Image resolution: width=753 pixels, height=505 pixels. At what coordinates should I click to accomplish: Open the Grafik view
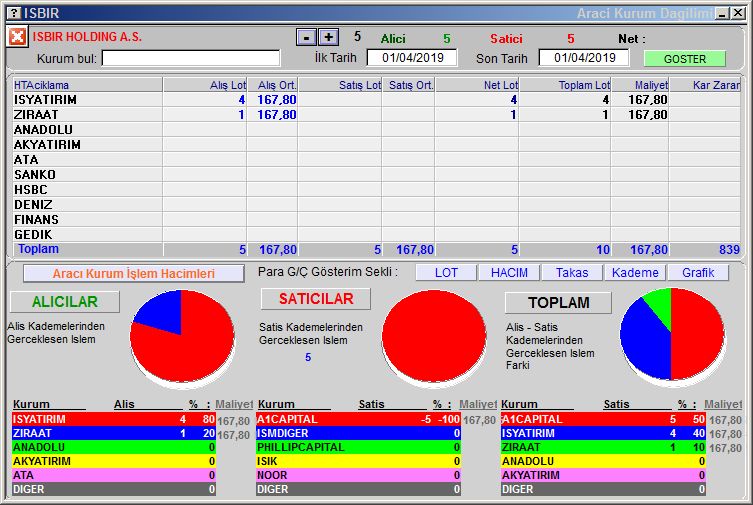click(x=698, y=273)
